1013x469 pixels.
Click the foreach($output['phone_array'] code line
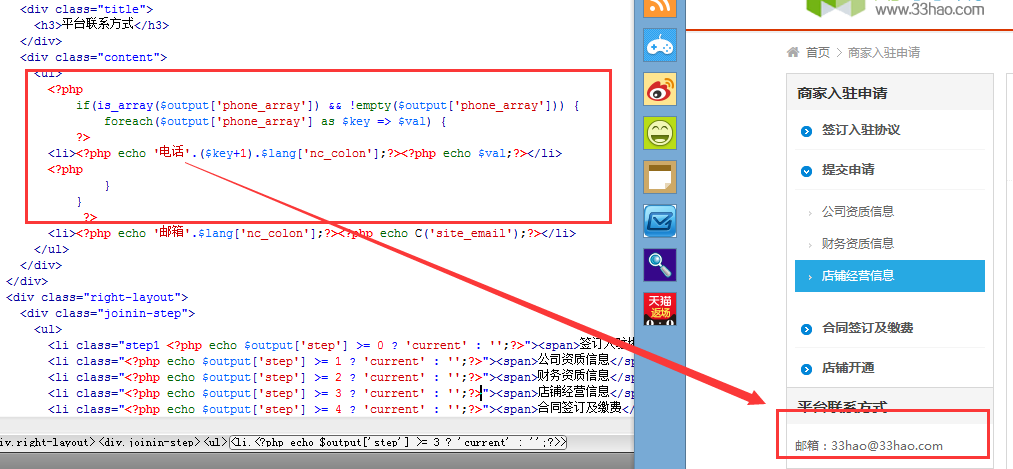pyautogui.click(x=276, y=121)
